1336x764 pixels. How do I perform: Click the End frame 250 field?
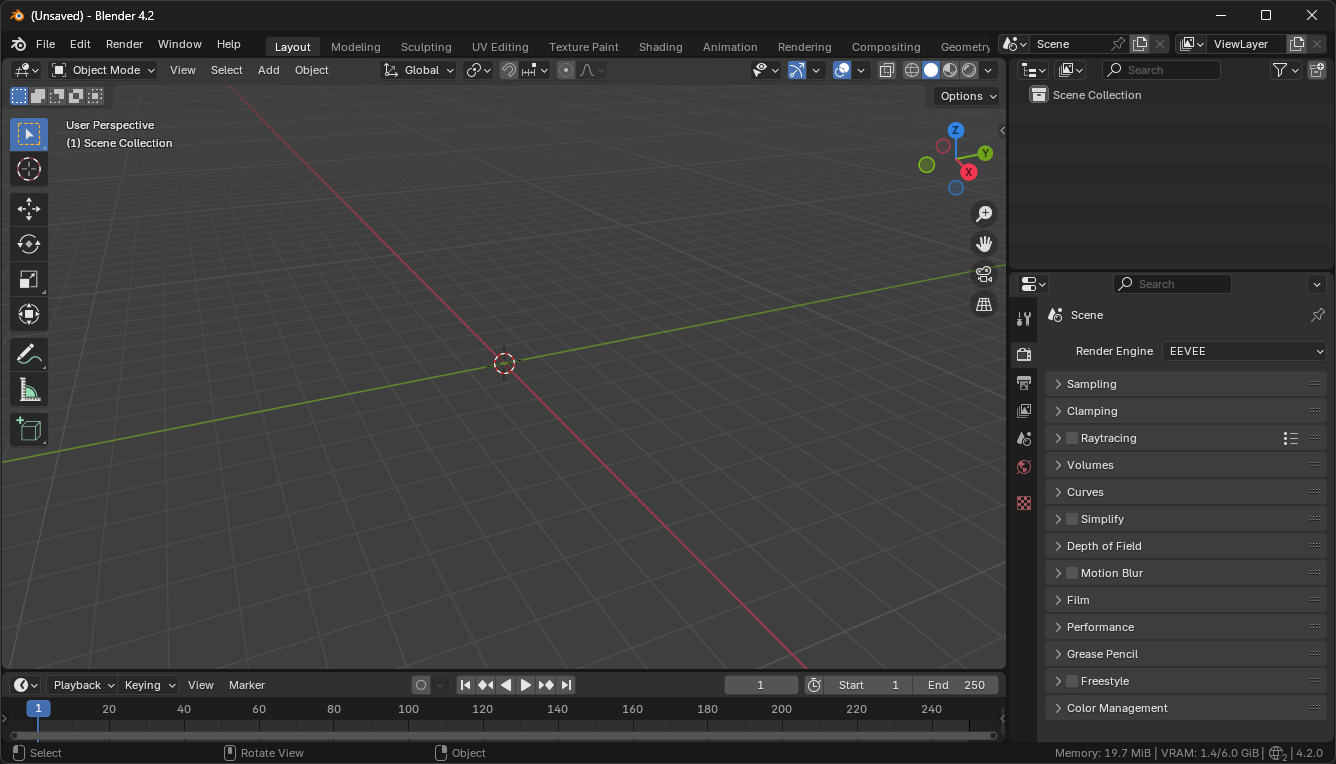coord(956,685)
